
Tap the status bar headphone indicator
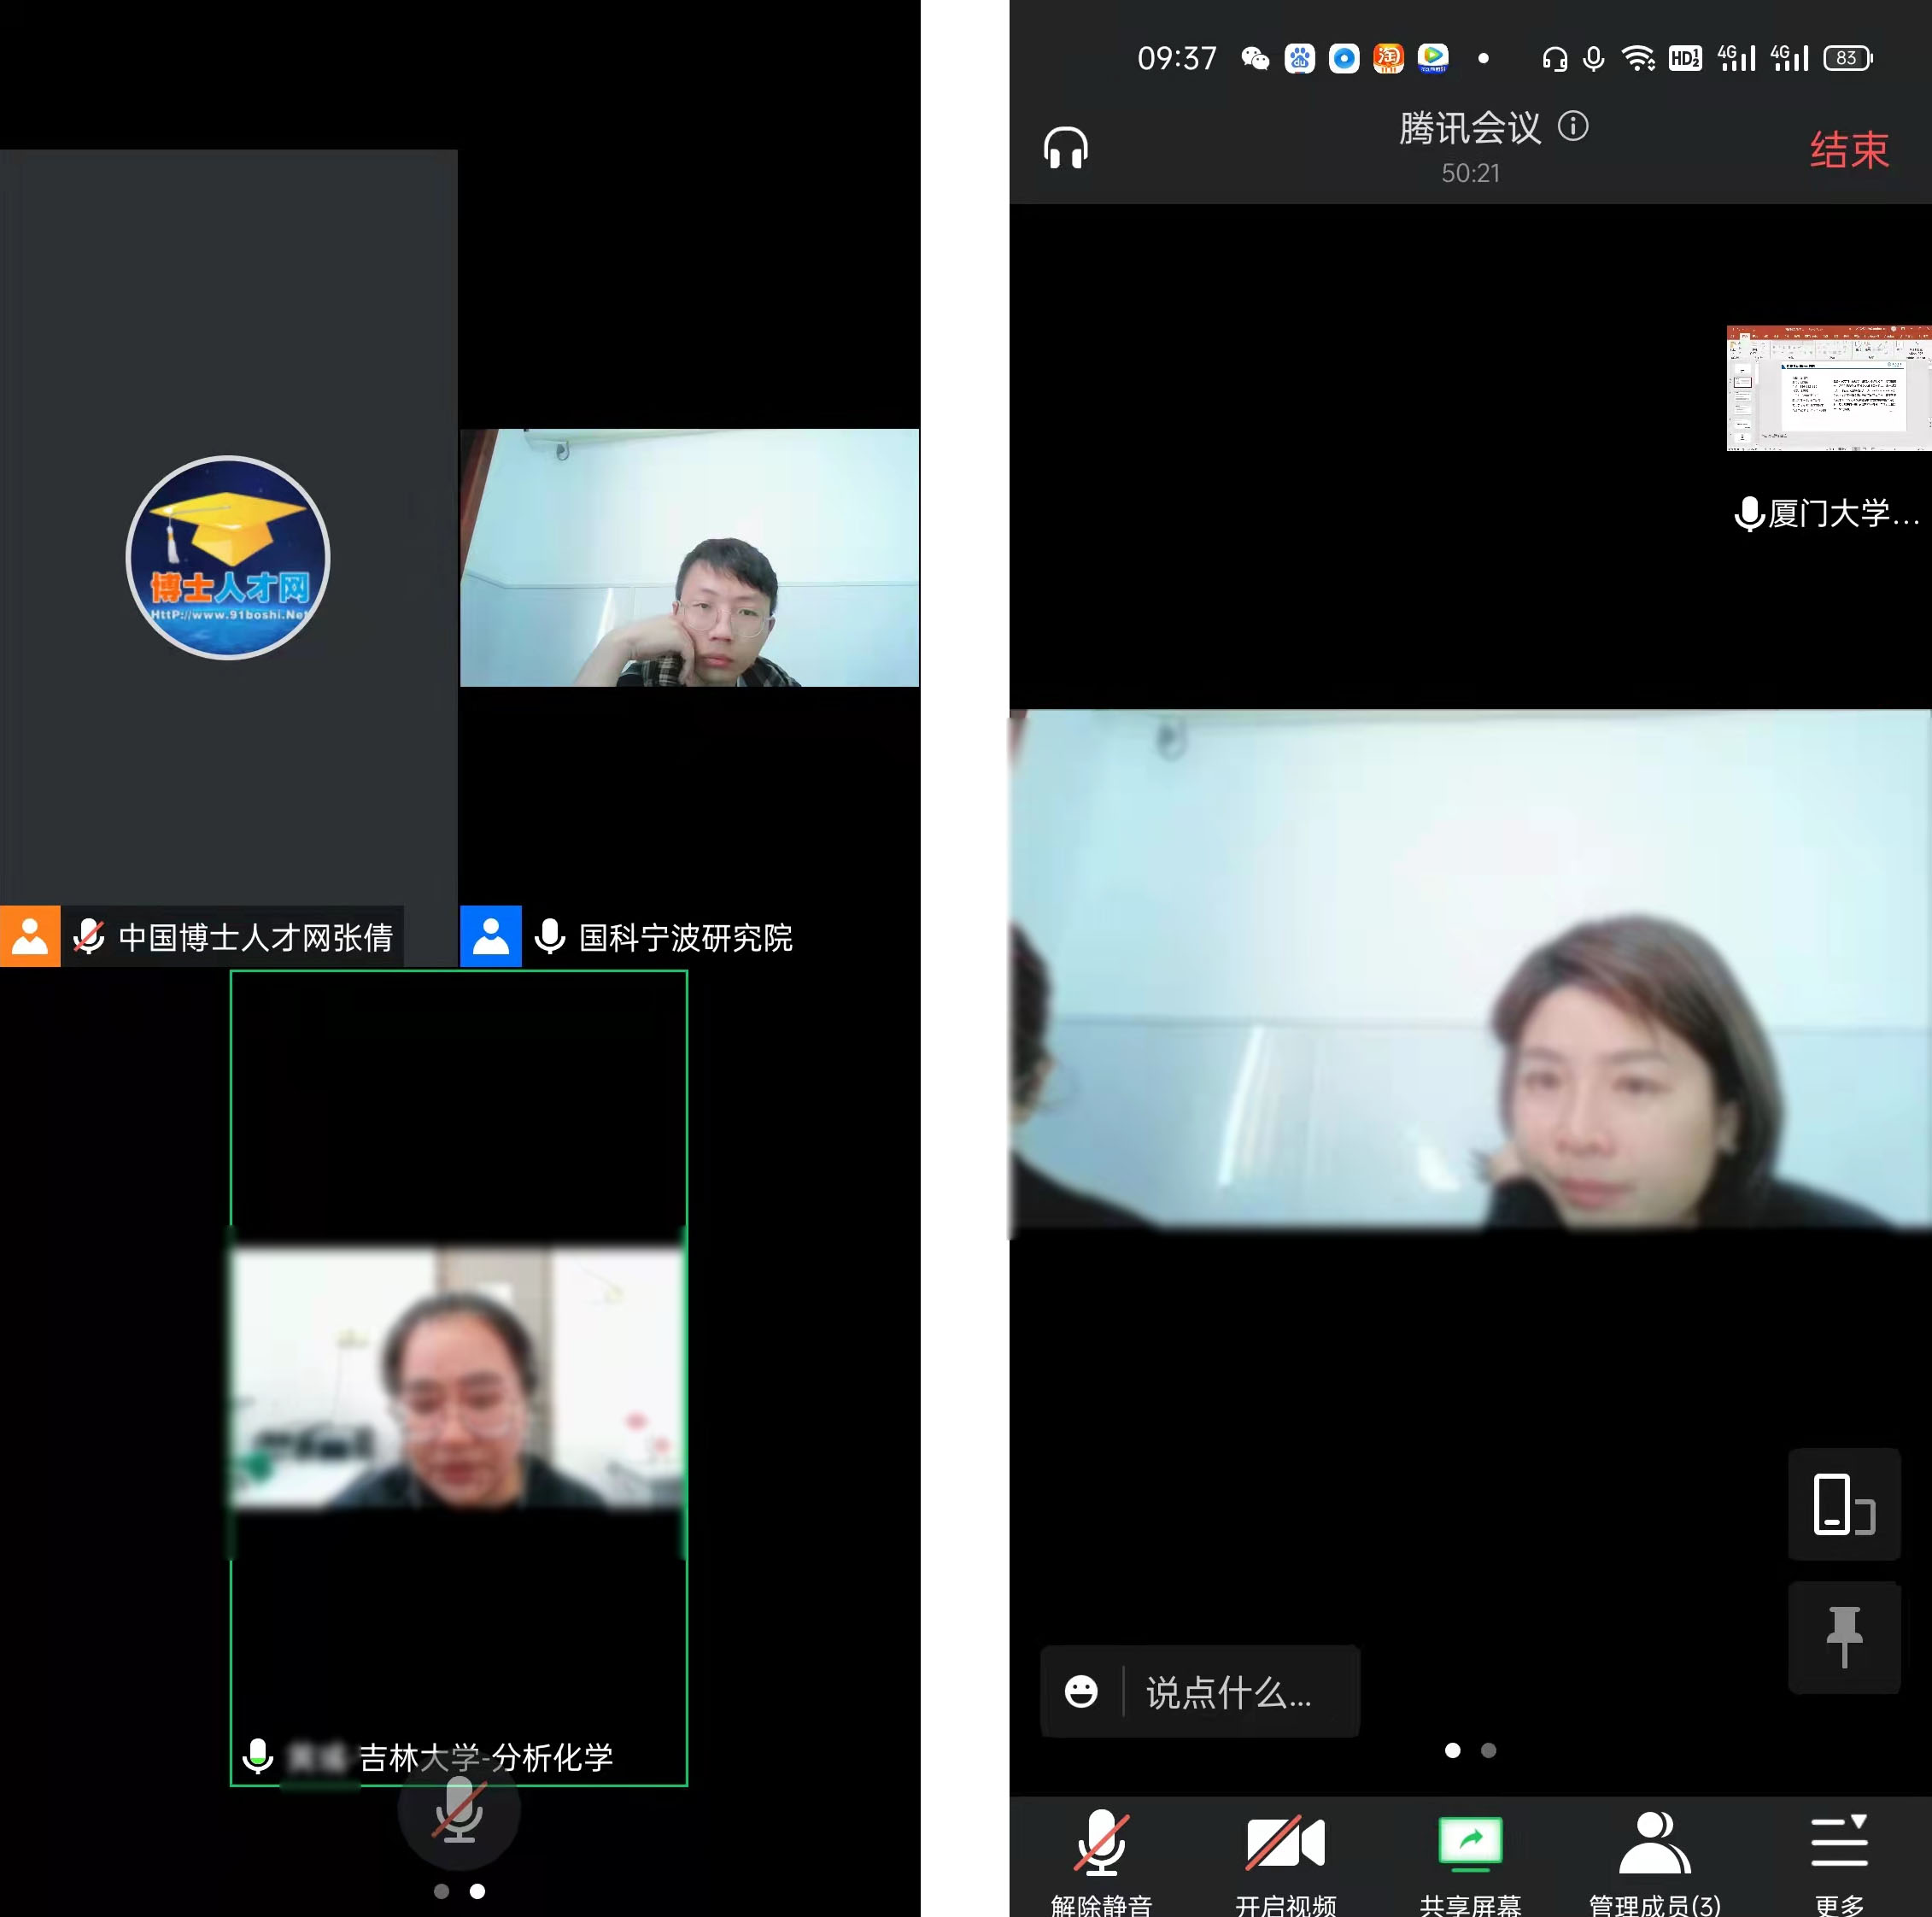[1554, 58]
